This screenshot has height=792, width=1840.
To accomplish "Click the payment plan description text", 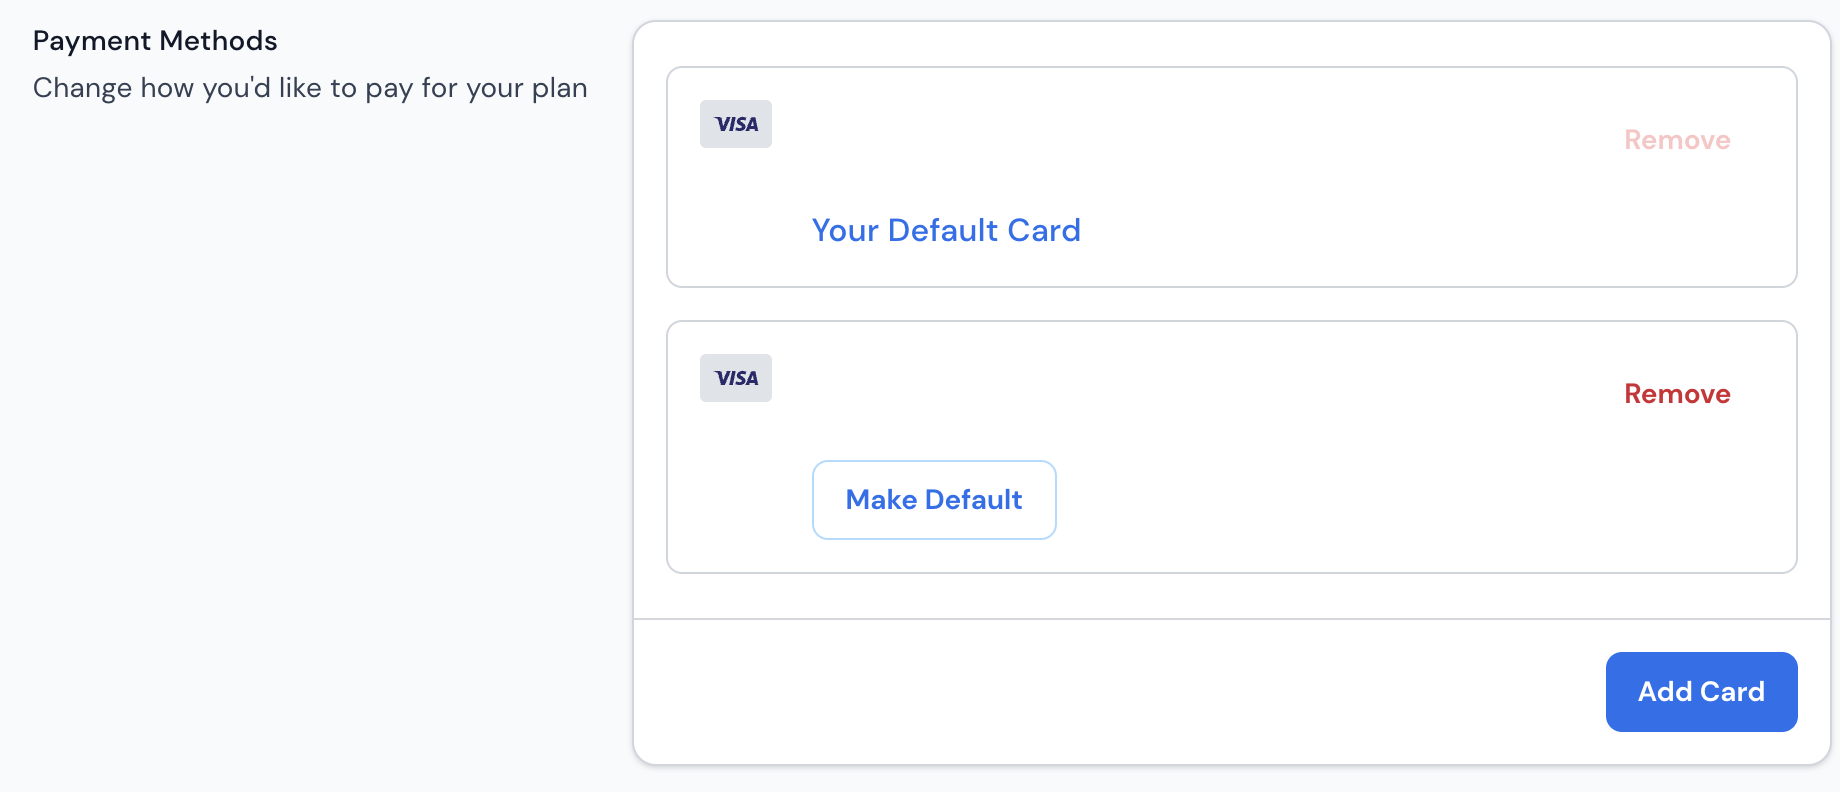I will pyautogui.click(x=310, y=88).
